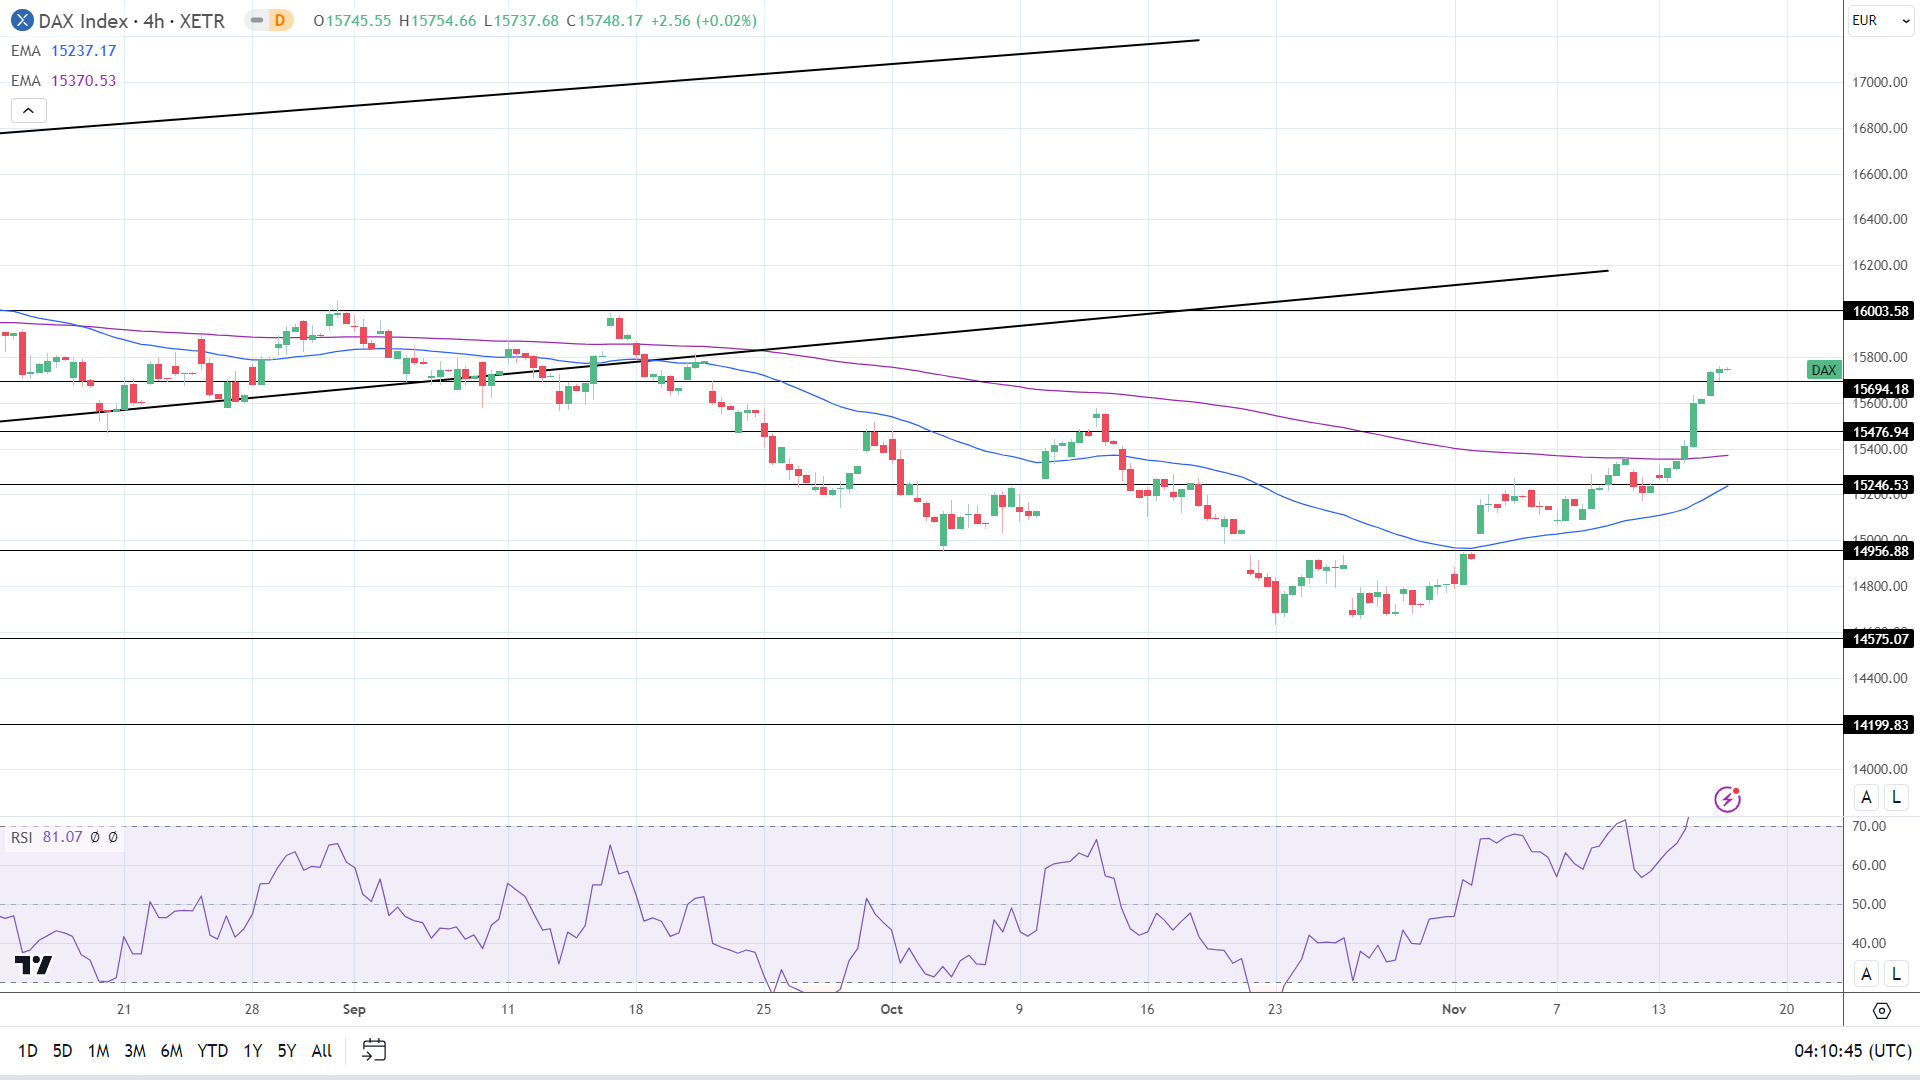This screenshot has width=1920, height=1080.
Task: Toggle auto scale on the price chart
Action: pyautogui.click(x=1866, y=797)
